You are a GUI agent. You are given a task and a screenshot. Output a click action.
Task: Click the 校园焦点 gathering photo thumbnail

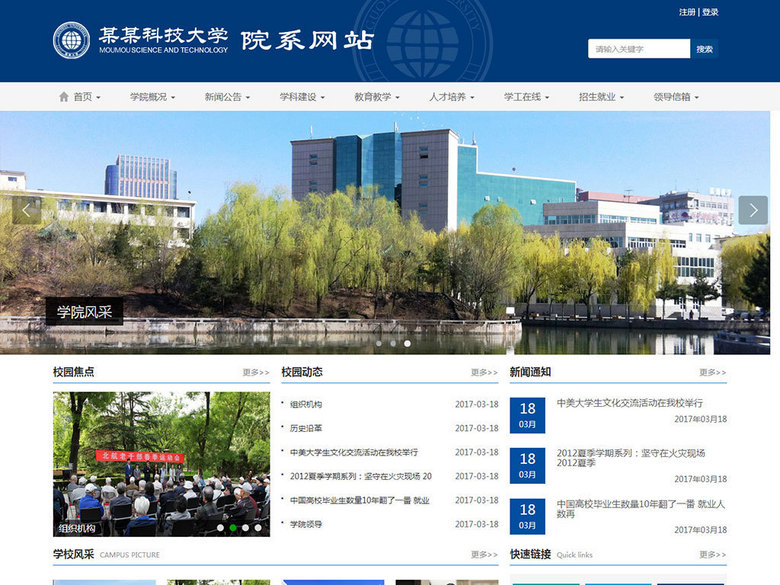pyautogui.click(x=162, y=464)
